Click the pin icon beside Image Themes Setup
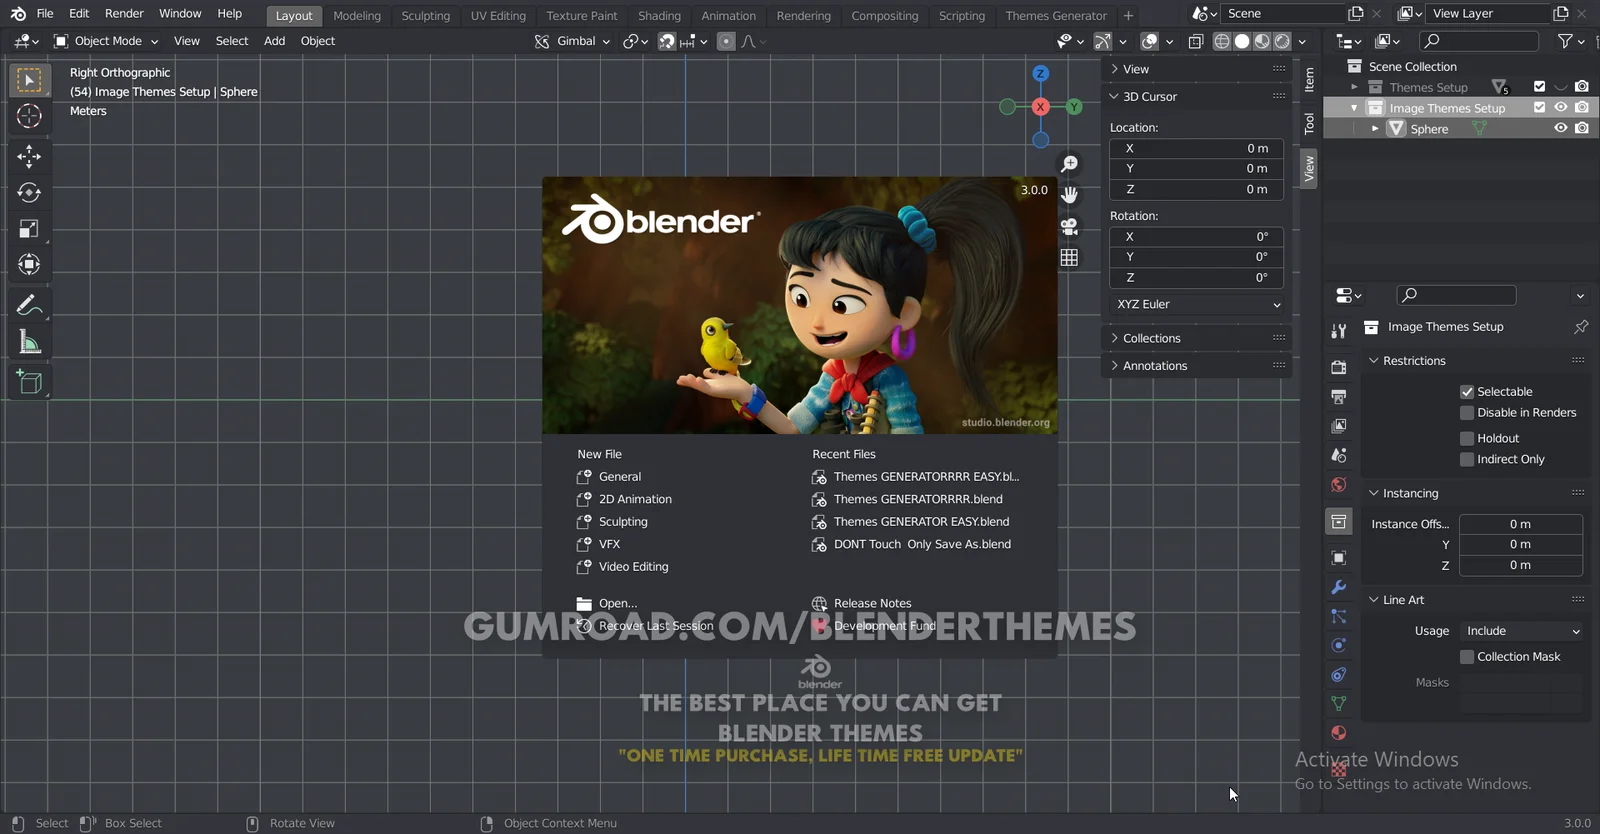1600x834 pixels. (1581, 327)
